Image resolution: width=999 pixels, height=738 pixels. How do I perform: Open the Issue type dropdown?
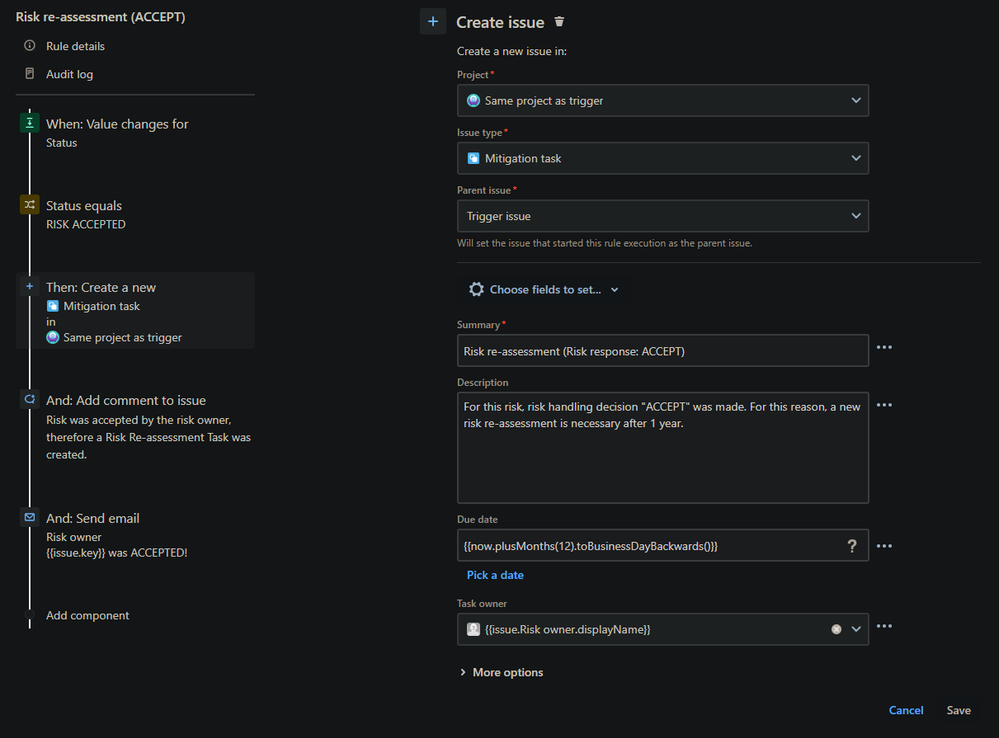click(663, 158)
